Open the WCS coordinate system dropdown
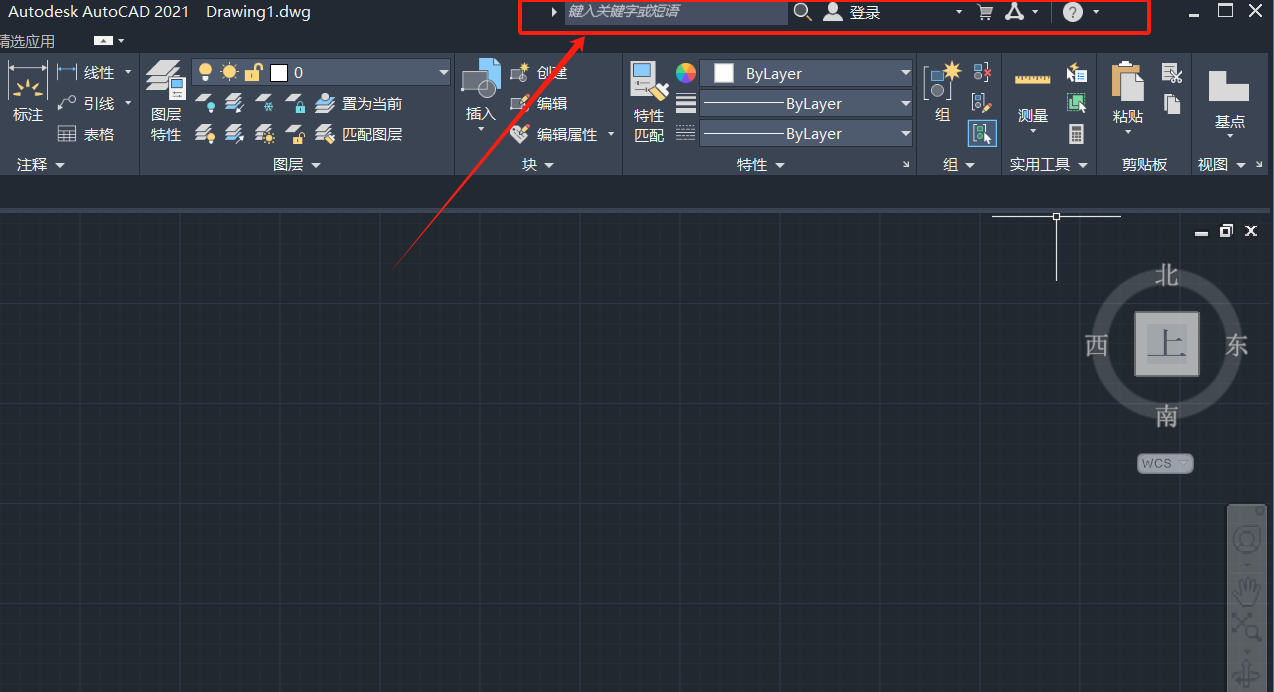The width and height of the screenshot is (1274, 692). tap(1166, 463)
